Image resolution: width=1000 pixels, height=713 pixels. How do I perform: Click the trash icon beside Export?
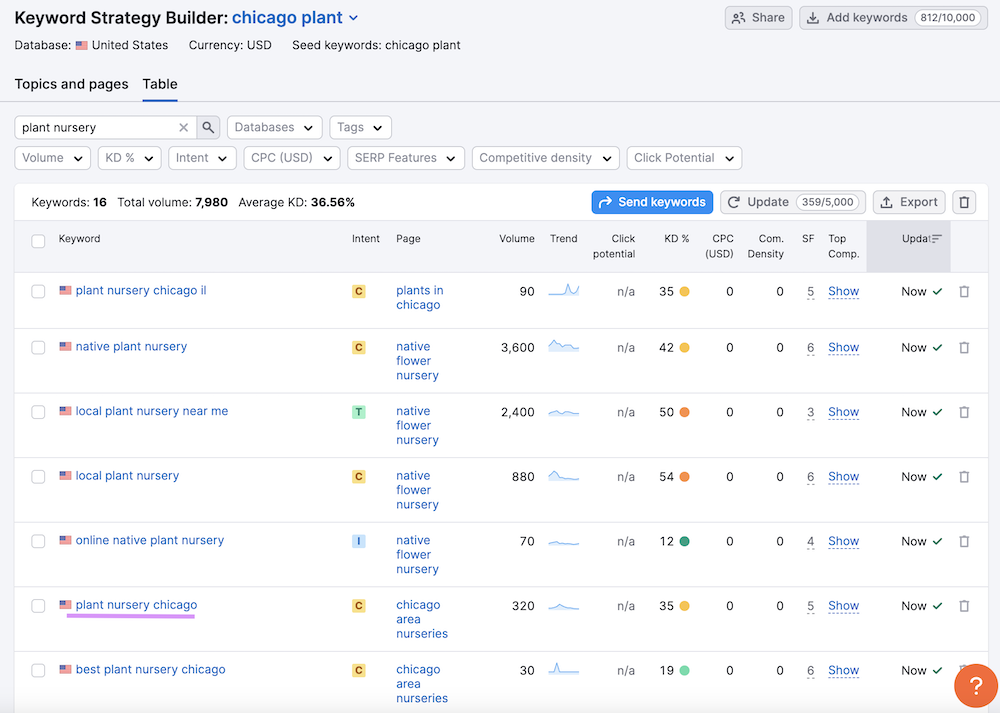(x=964, y=202)
